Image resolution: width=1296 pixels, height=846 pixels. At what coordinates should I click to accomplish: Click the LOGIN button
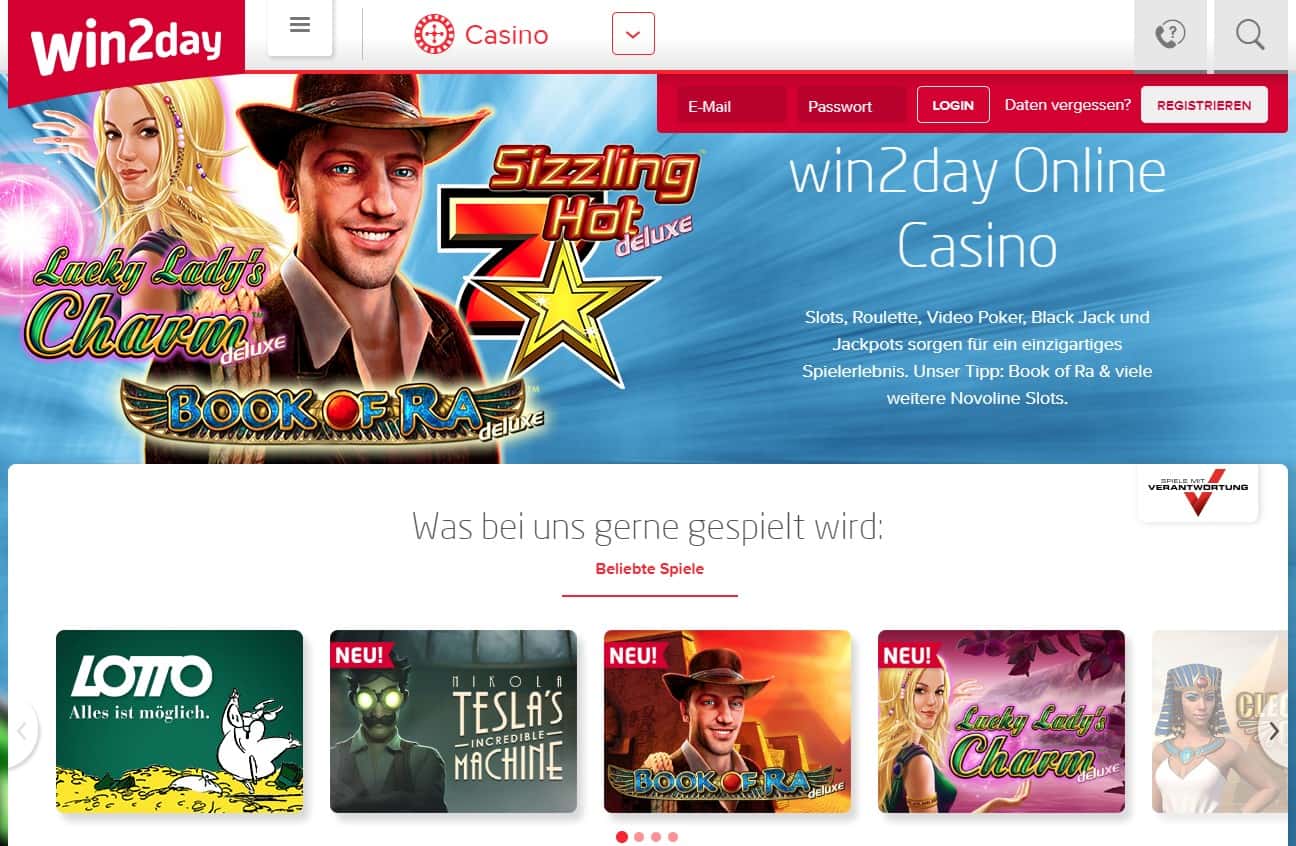953,105
